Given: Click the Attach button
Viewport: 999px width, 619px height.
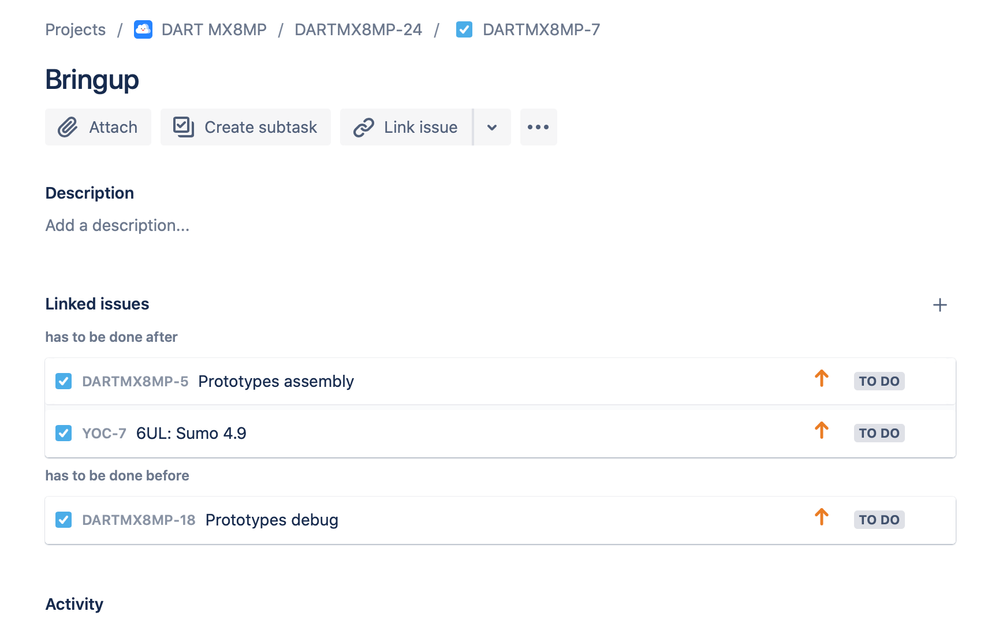Looking at the screenshot, I should (98, 127).
